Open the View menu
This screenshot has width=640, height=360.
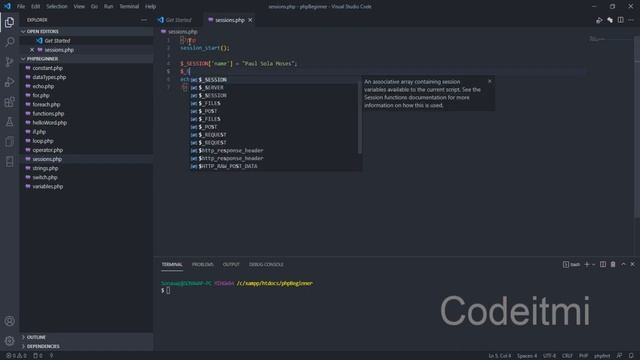coord(79,7)
